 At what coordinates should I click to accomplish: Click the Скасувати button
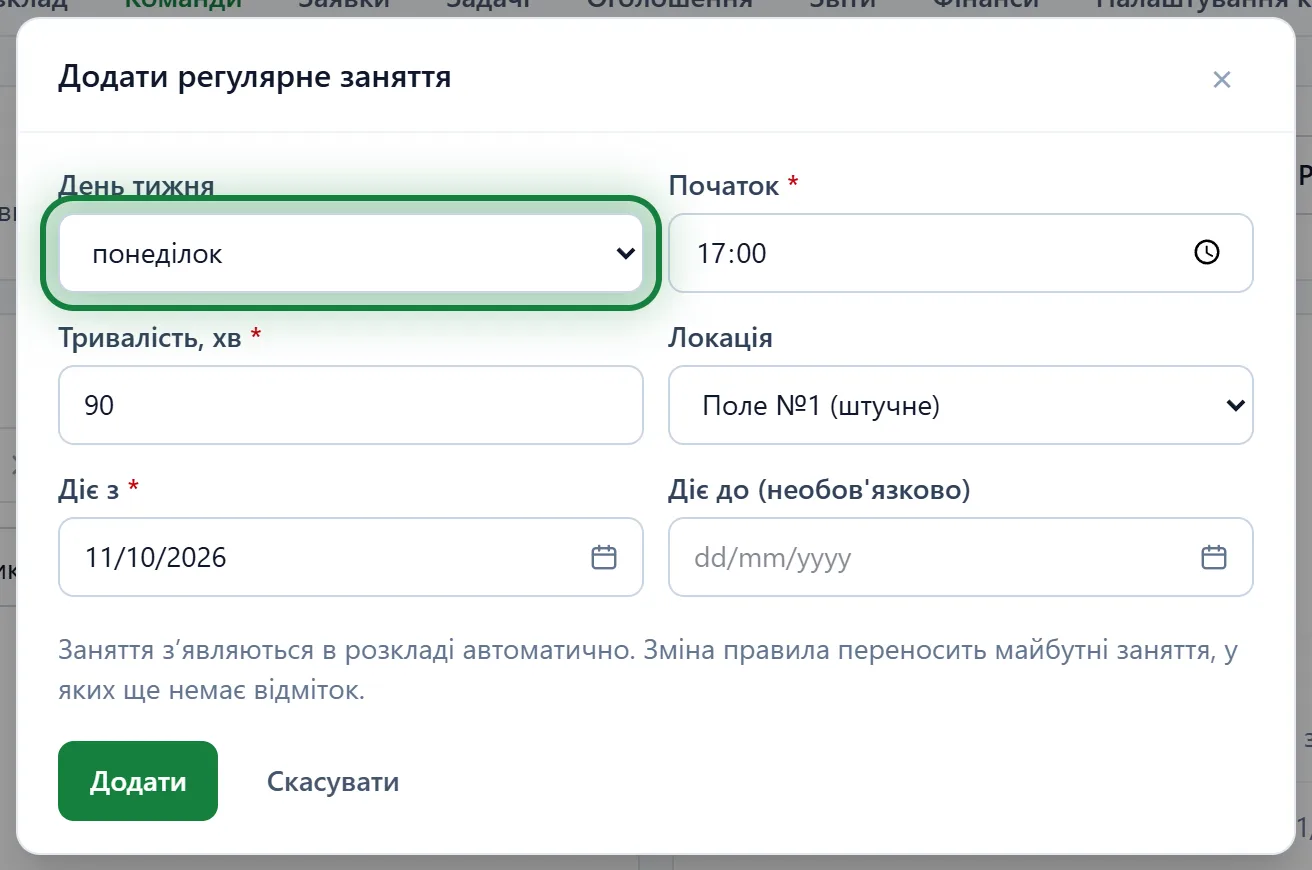coord(333,781)
